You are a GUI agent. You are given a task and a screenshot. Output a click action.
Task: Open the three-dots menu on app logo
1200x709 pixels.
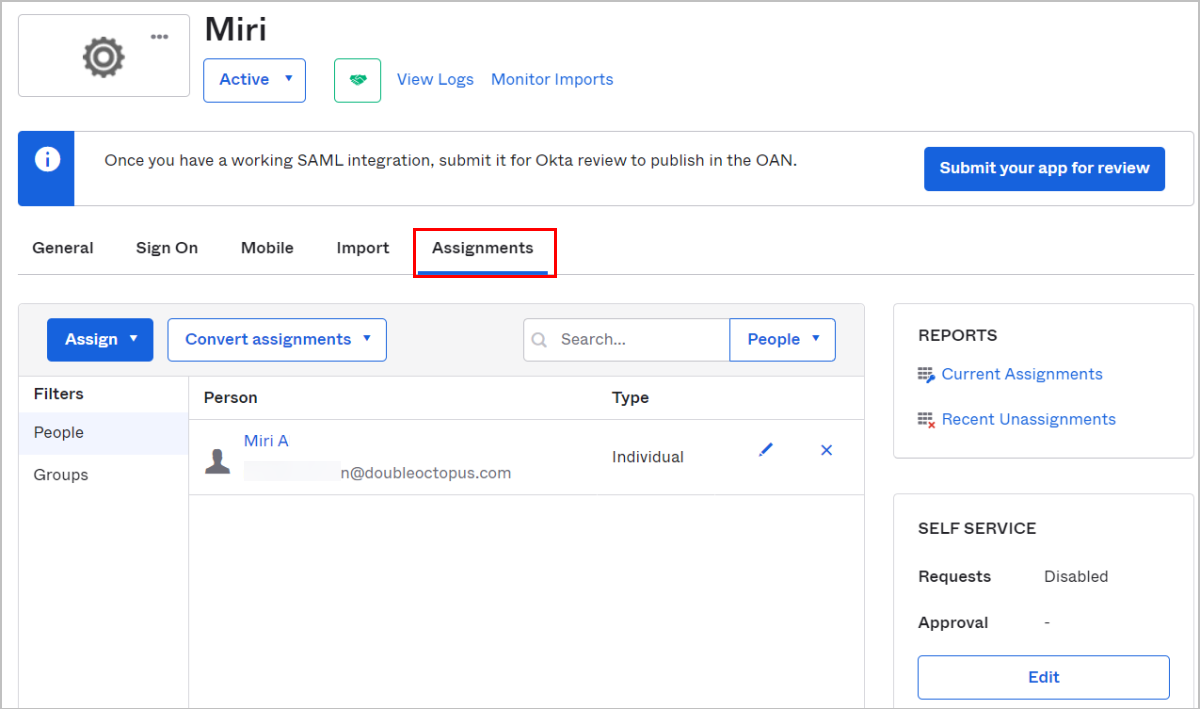click(x=160, y=36)
